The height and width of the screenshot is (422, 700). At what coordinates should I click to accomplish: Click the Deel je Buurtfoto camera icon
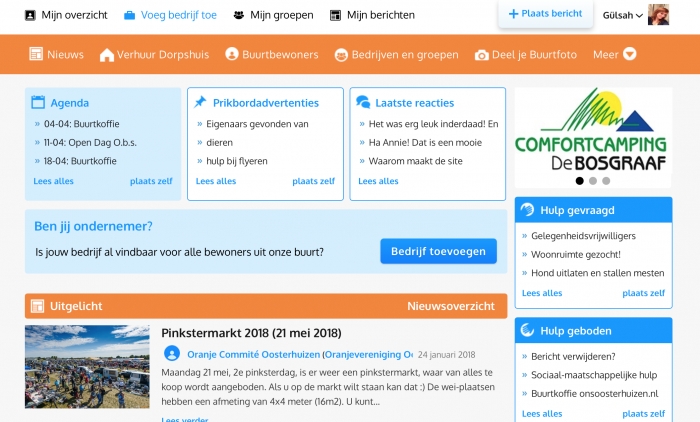pyautogui.click(x=482, y=55)
